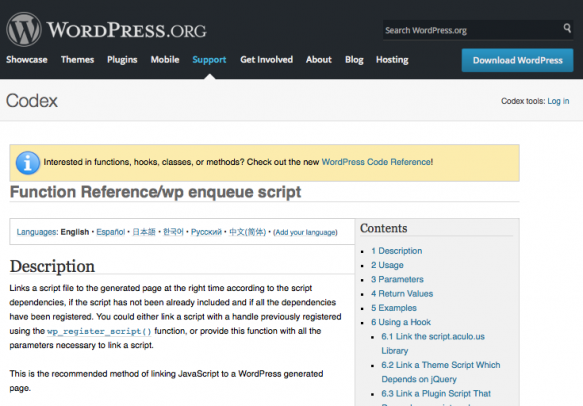Open the Themes menu item
The height and width of the screenshot is (406, 583).
(77, 59)
